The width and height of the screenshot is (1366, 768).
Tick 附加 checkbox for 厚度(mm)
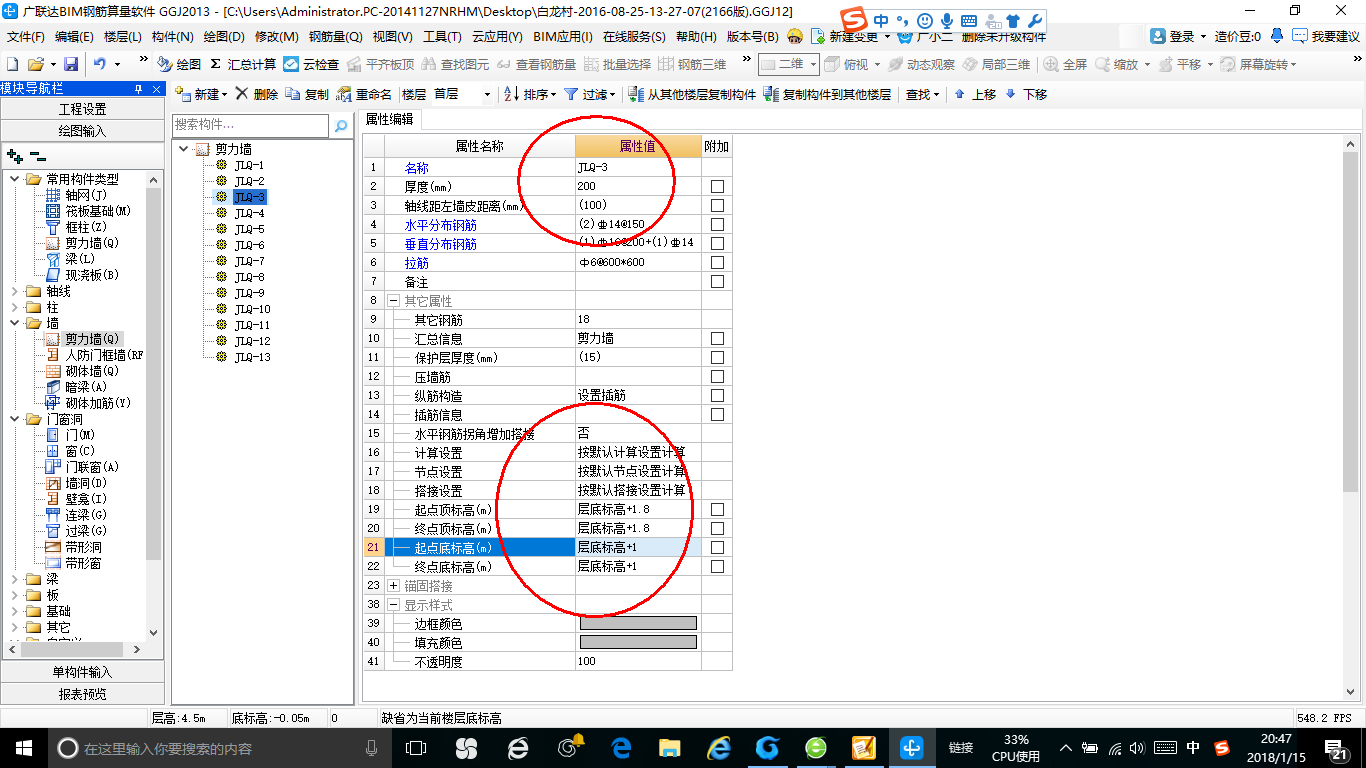[717, 187]
